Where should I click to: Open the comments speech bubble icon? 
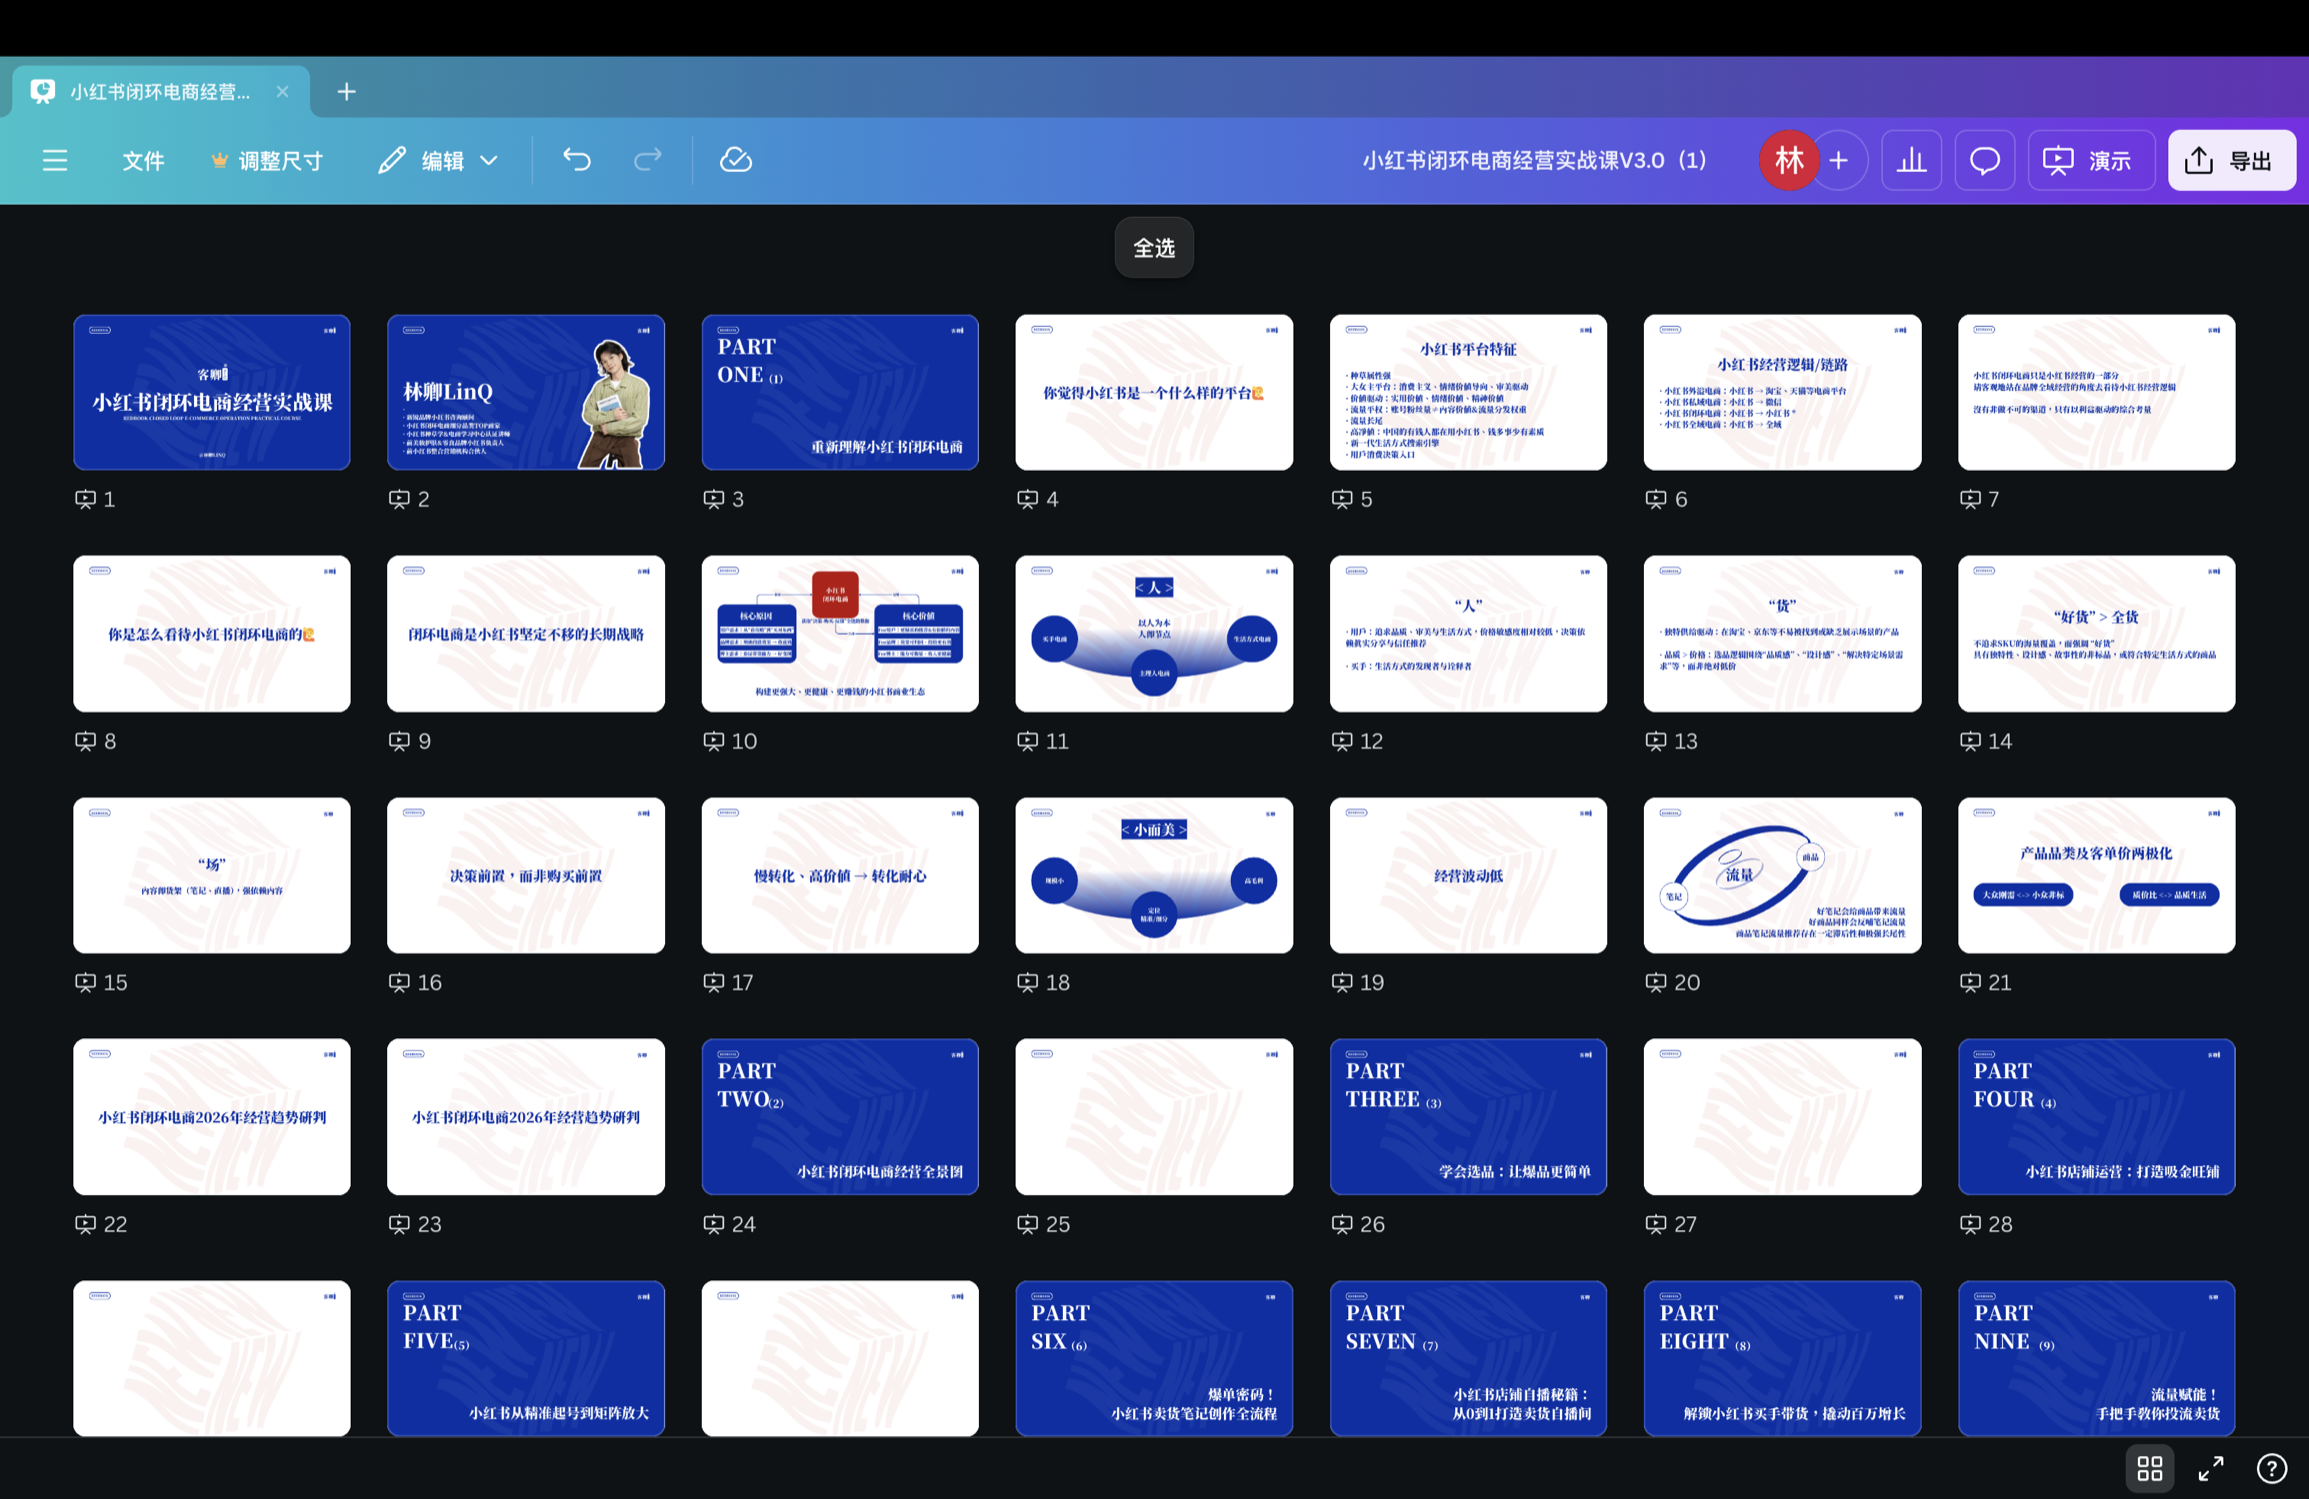click(x=1984, y=160)
